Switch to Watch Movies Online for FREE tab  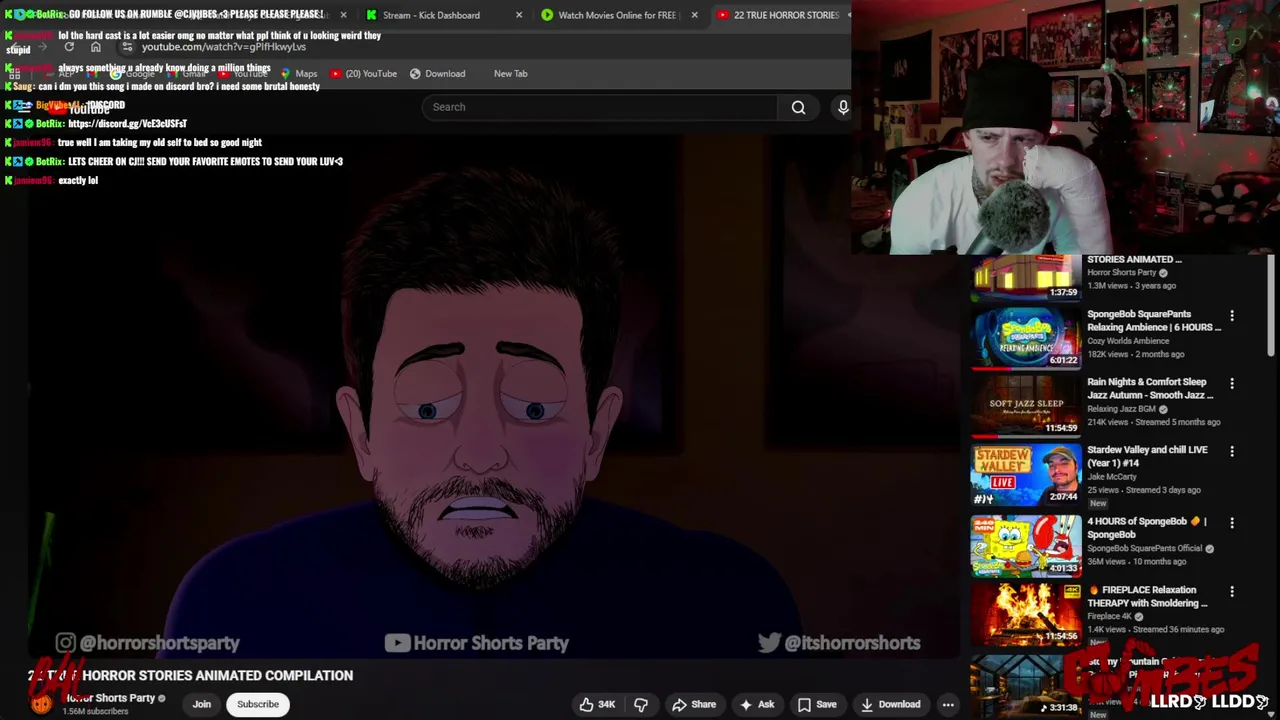click(x=617, y=15)
